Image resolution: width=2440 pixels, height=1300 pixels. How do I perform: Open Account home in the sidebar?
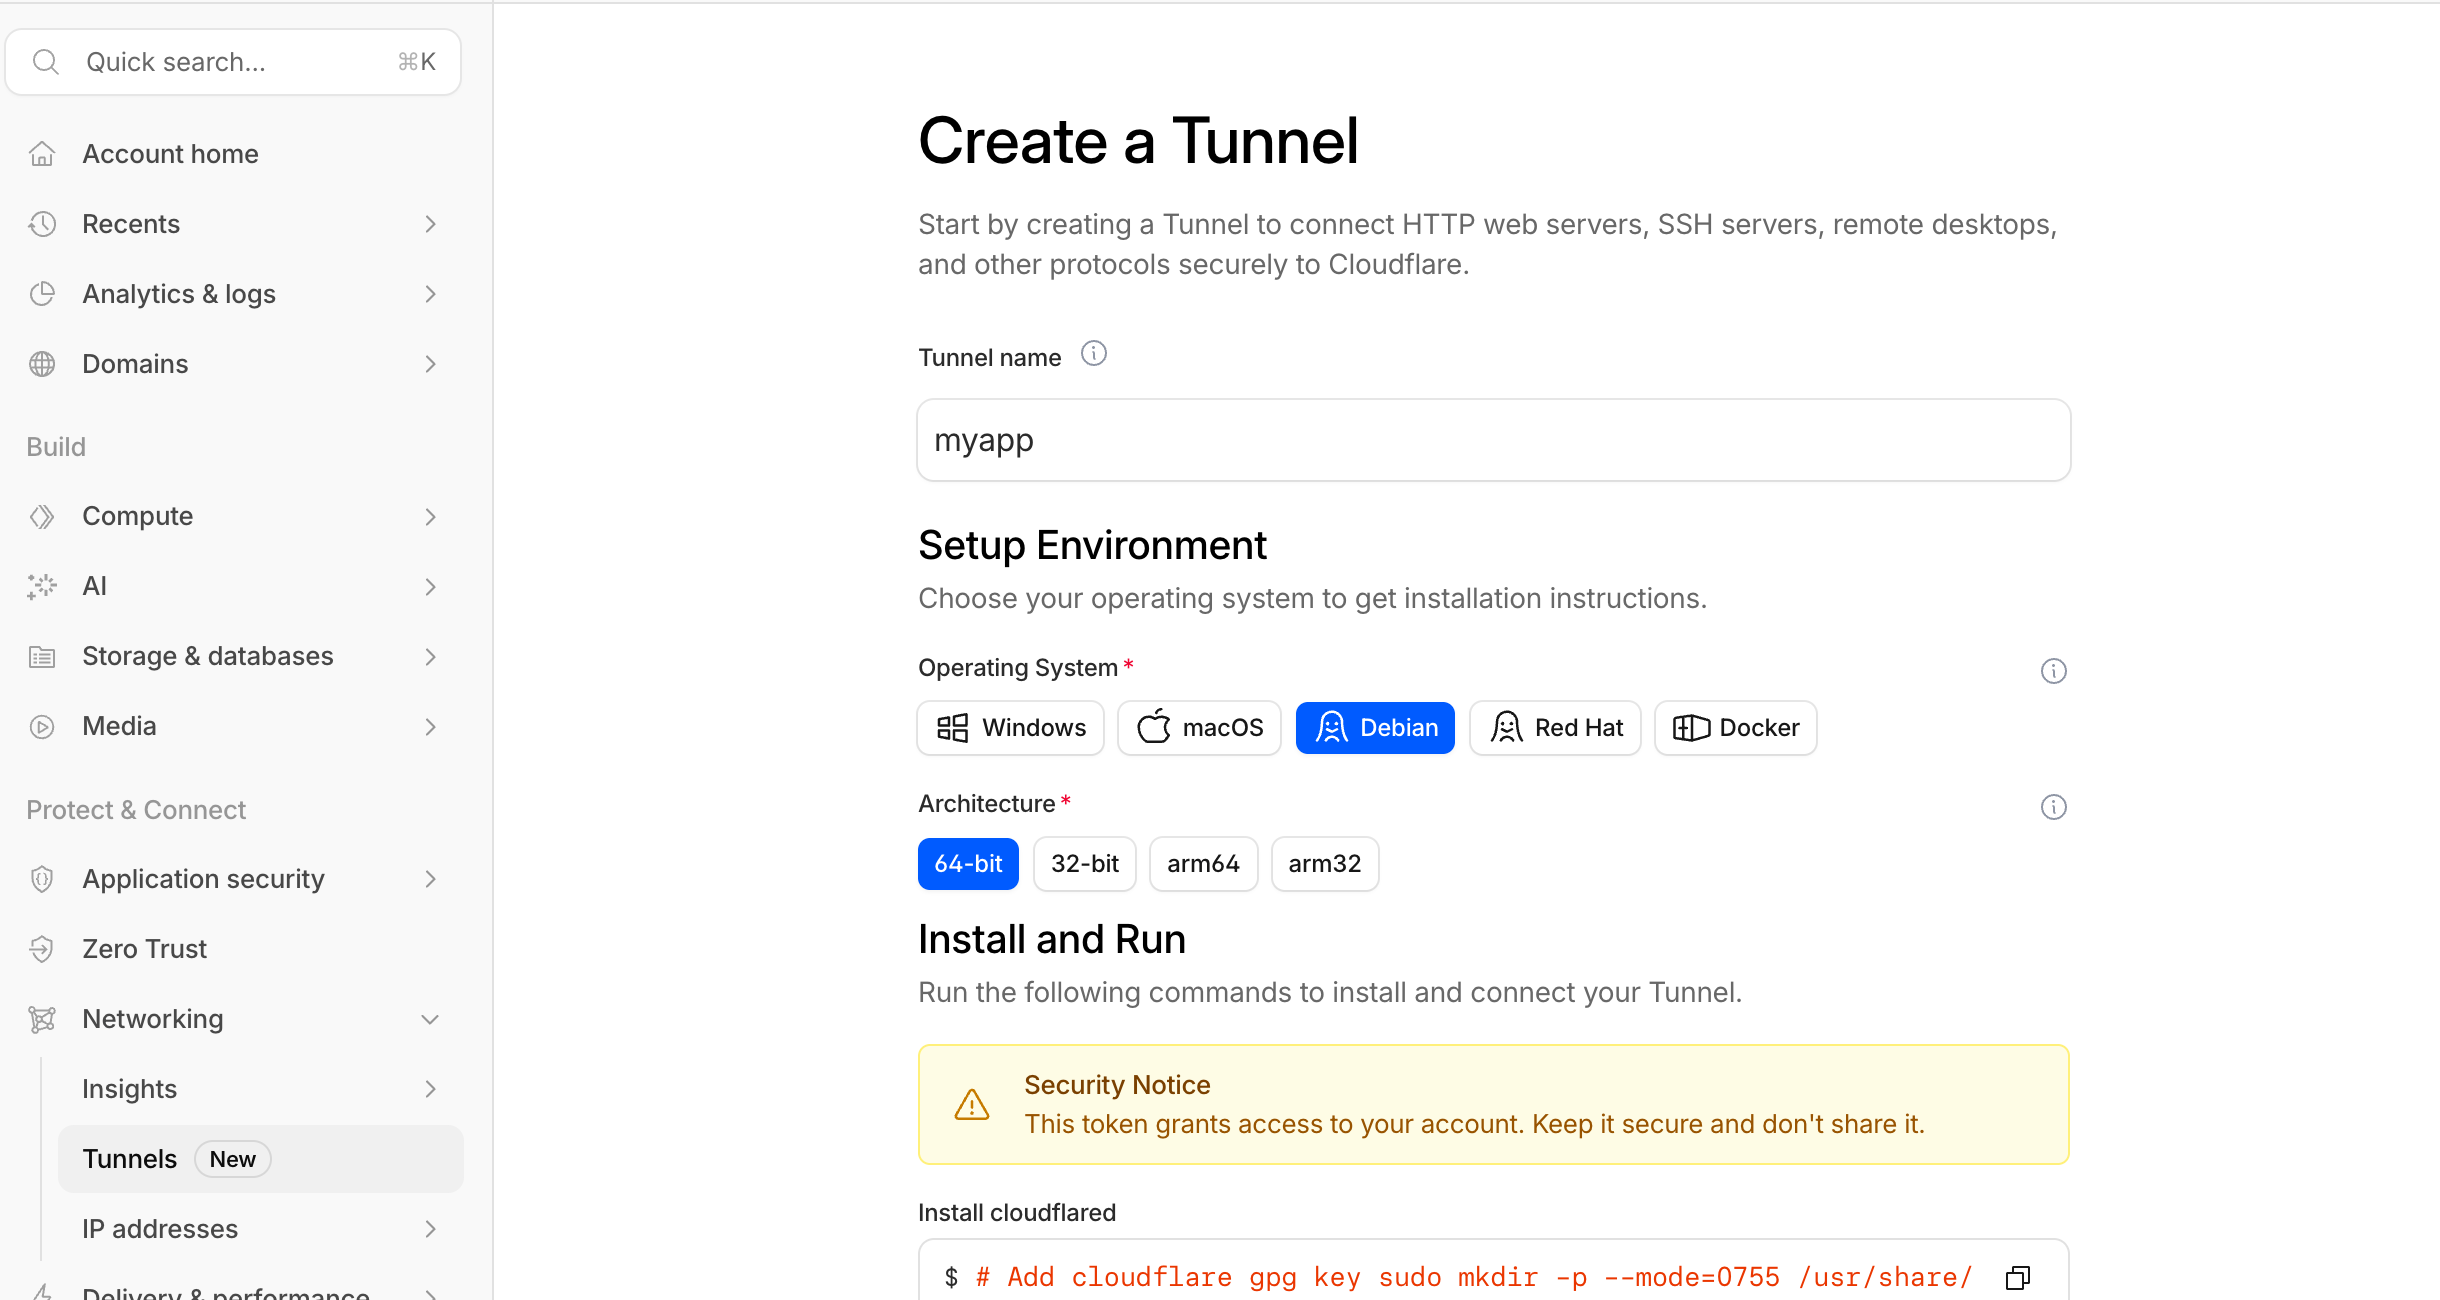click(232, 154)
